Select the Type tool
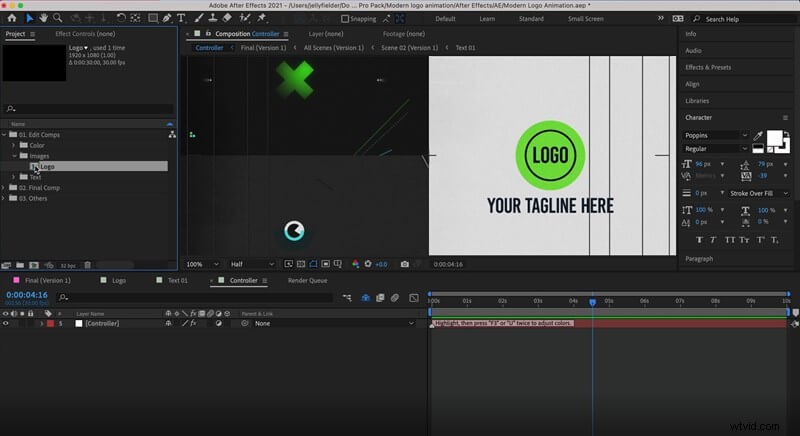The width and height of the screenshot is (800, 436). [x=181, y=18]
